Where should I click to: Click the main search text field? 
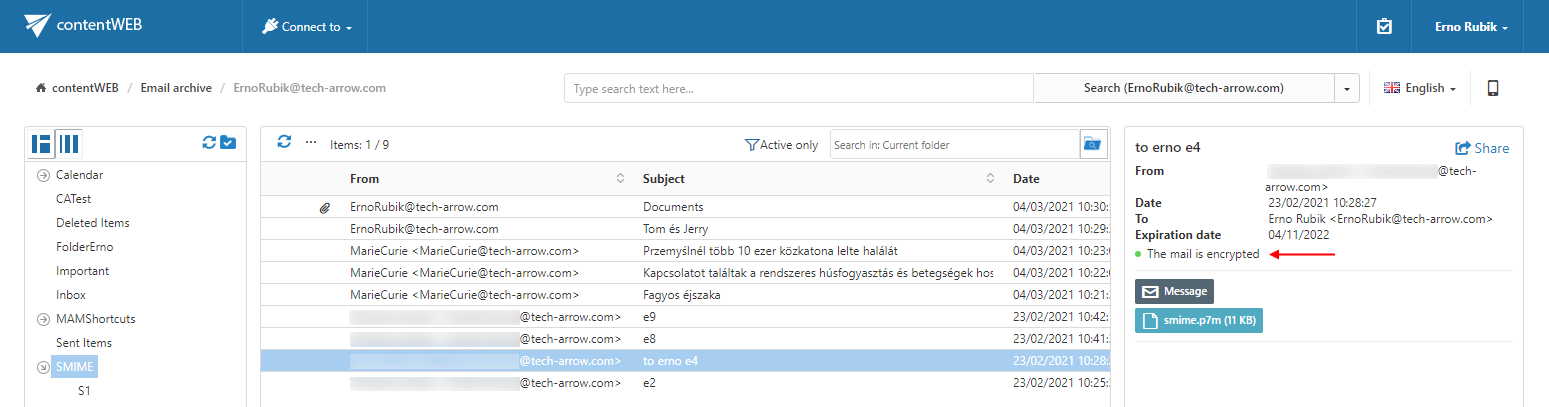[x=798, y=88]
